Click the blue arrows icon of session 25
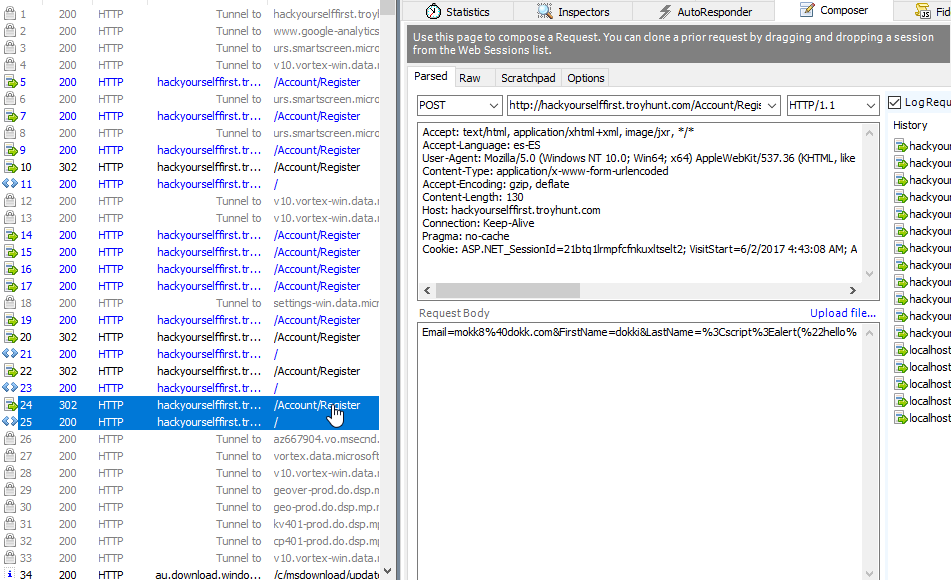Viewport: 951px width, 580px height. [x=10, y=421]
